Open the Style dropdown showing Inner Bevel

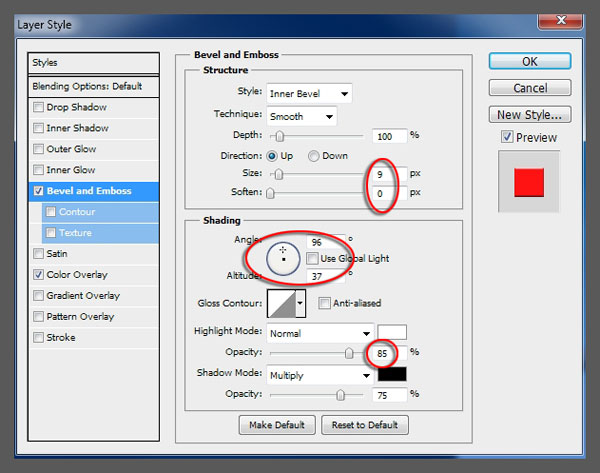pyautogui.click(x=309, y=94)
